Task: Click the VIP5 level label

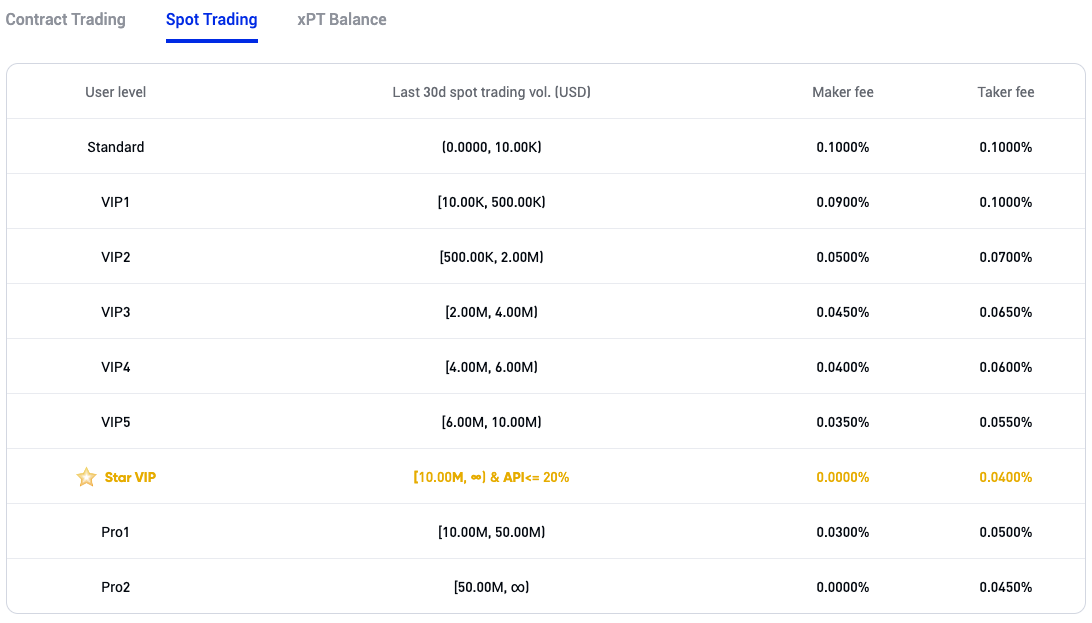Action: (x=116, y=422)
